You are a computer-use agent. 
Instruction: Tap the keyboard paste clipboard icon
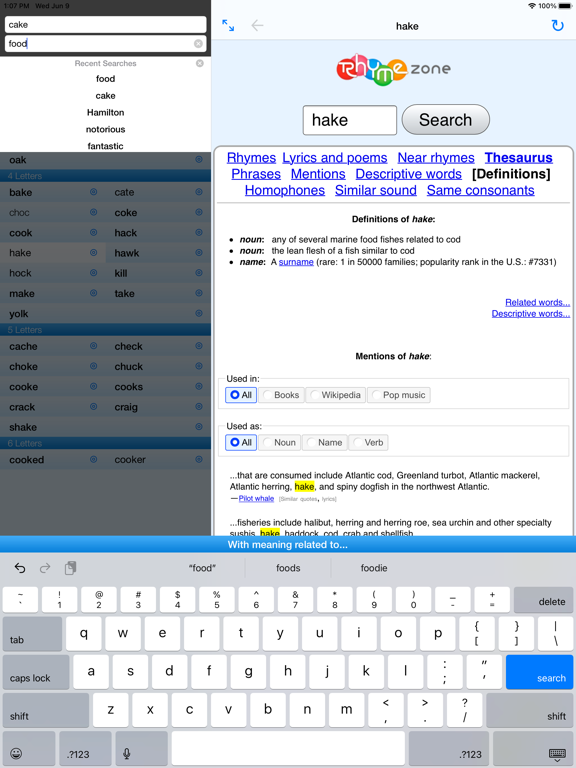click(x=71, y=568)
